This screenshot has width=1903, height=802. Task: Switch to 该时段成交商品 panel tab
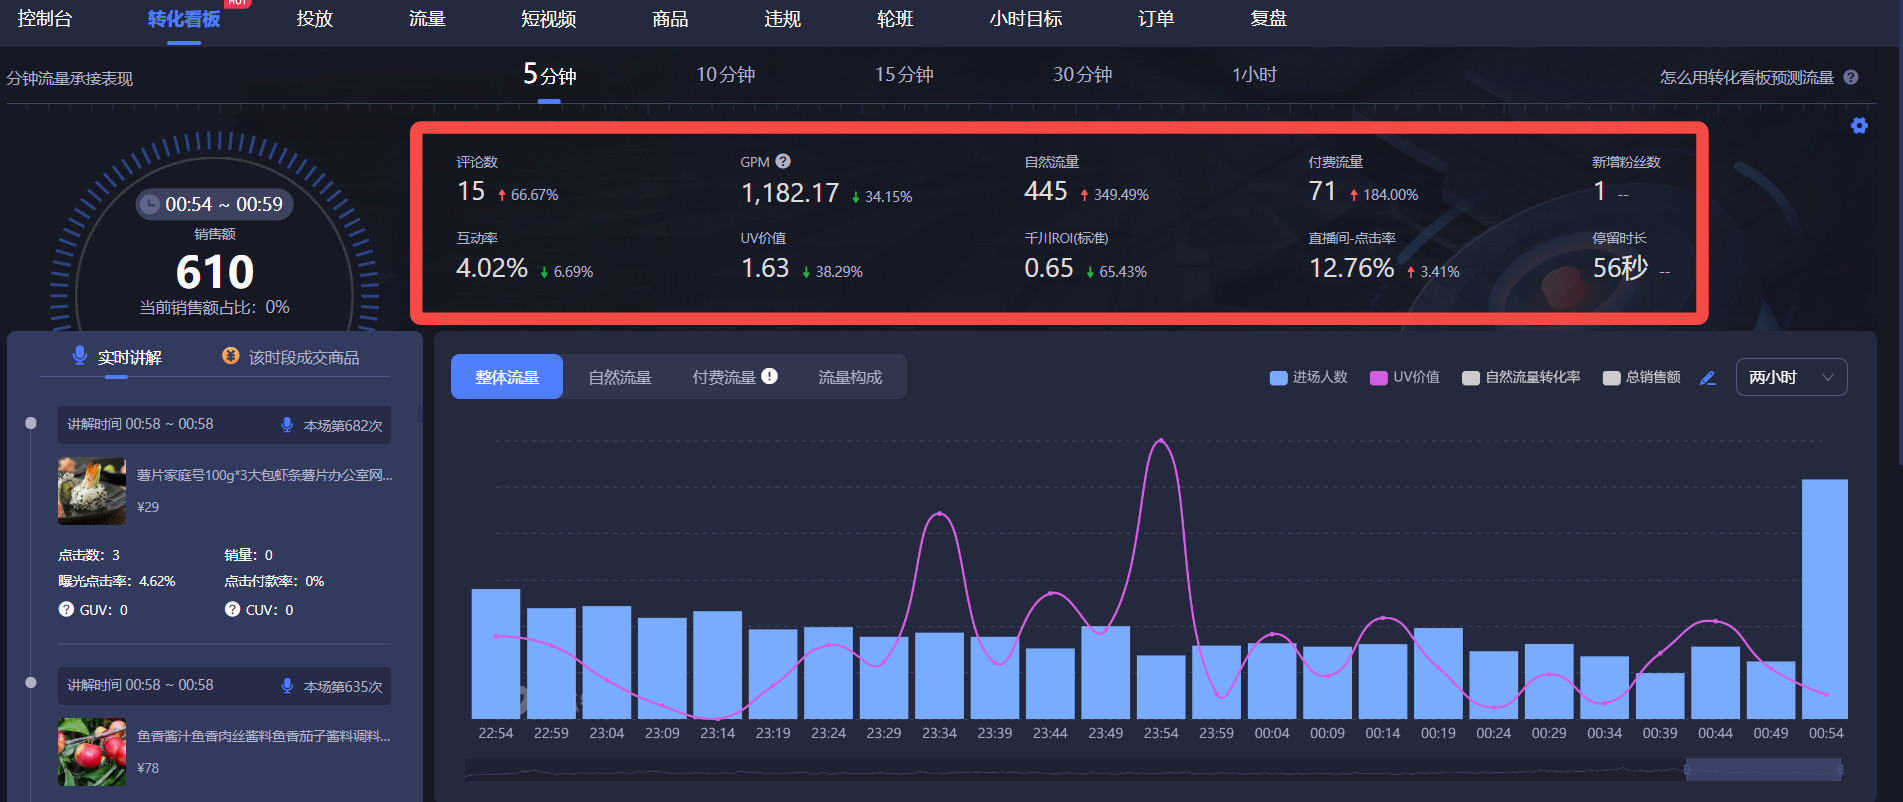304,357
